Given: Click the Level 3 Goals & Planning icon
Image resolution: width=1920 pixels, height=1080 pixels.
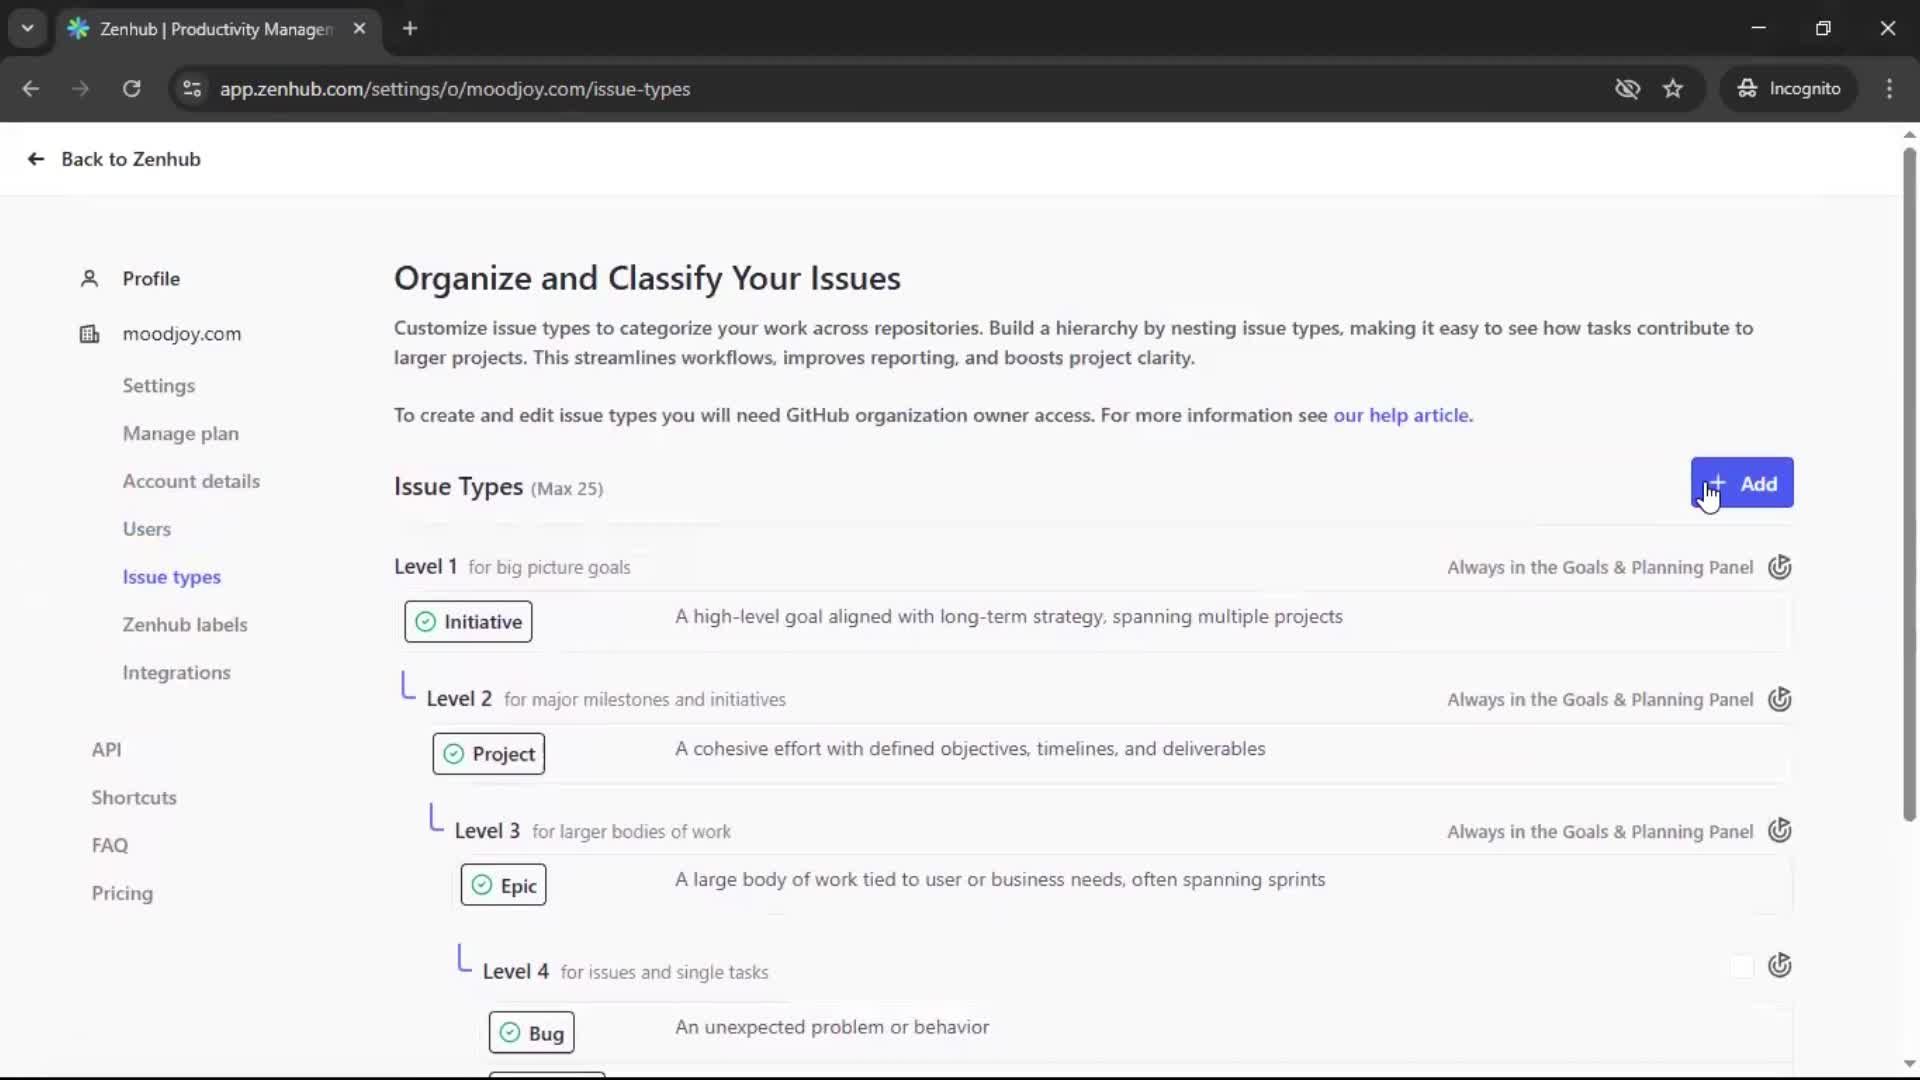Looking at the screenshot, I should click(x=1779, y=831).
